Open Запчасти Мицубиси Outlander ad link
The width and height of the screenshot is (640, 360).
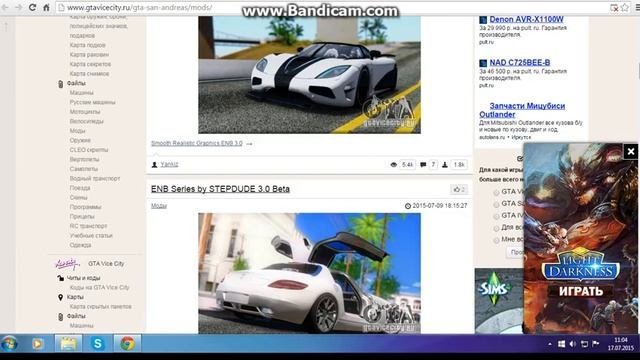522,110
